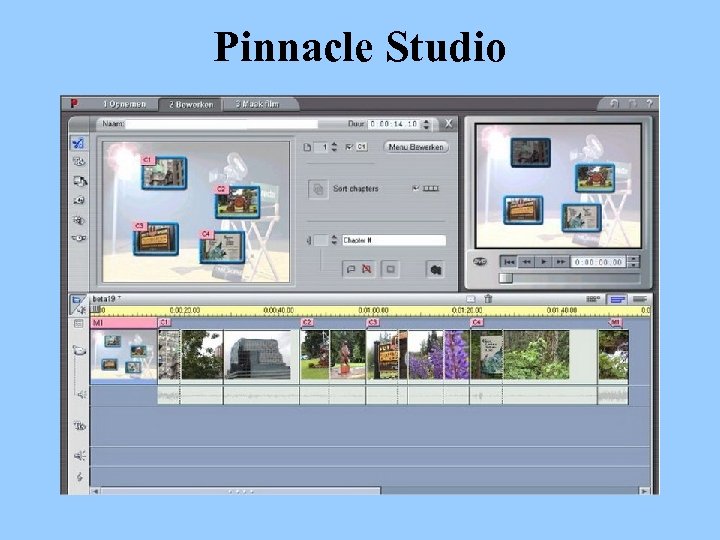
Task: Click the Undo arrow icon
Action: (x=614, y=104)
